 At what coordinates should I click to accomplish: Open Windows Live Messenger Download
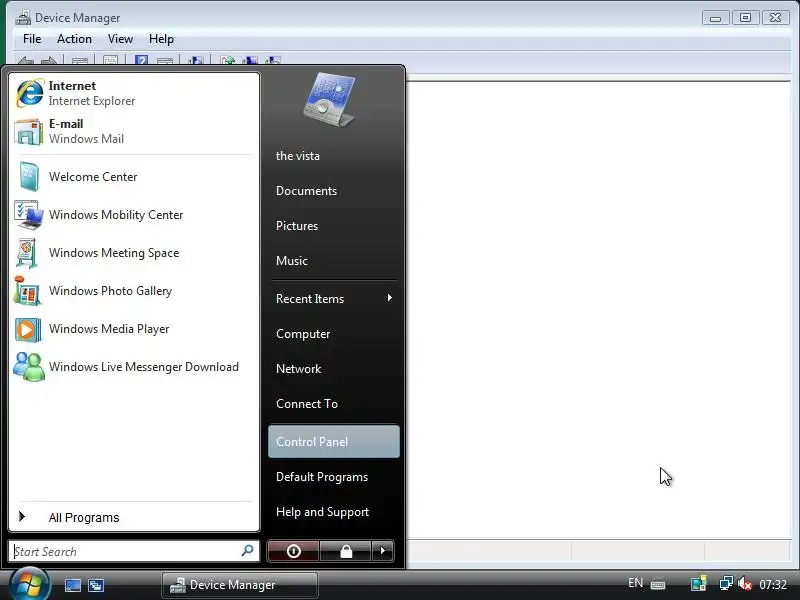(134, 367)
